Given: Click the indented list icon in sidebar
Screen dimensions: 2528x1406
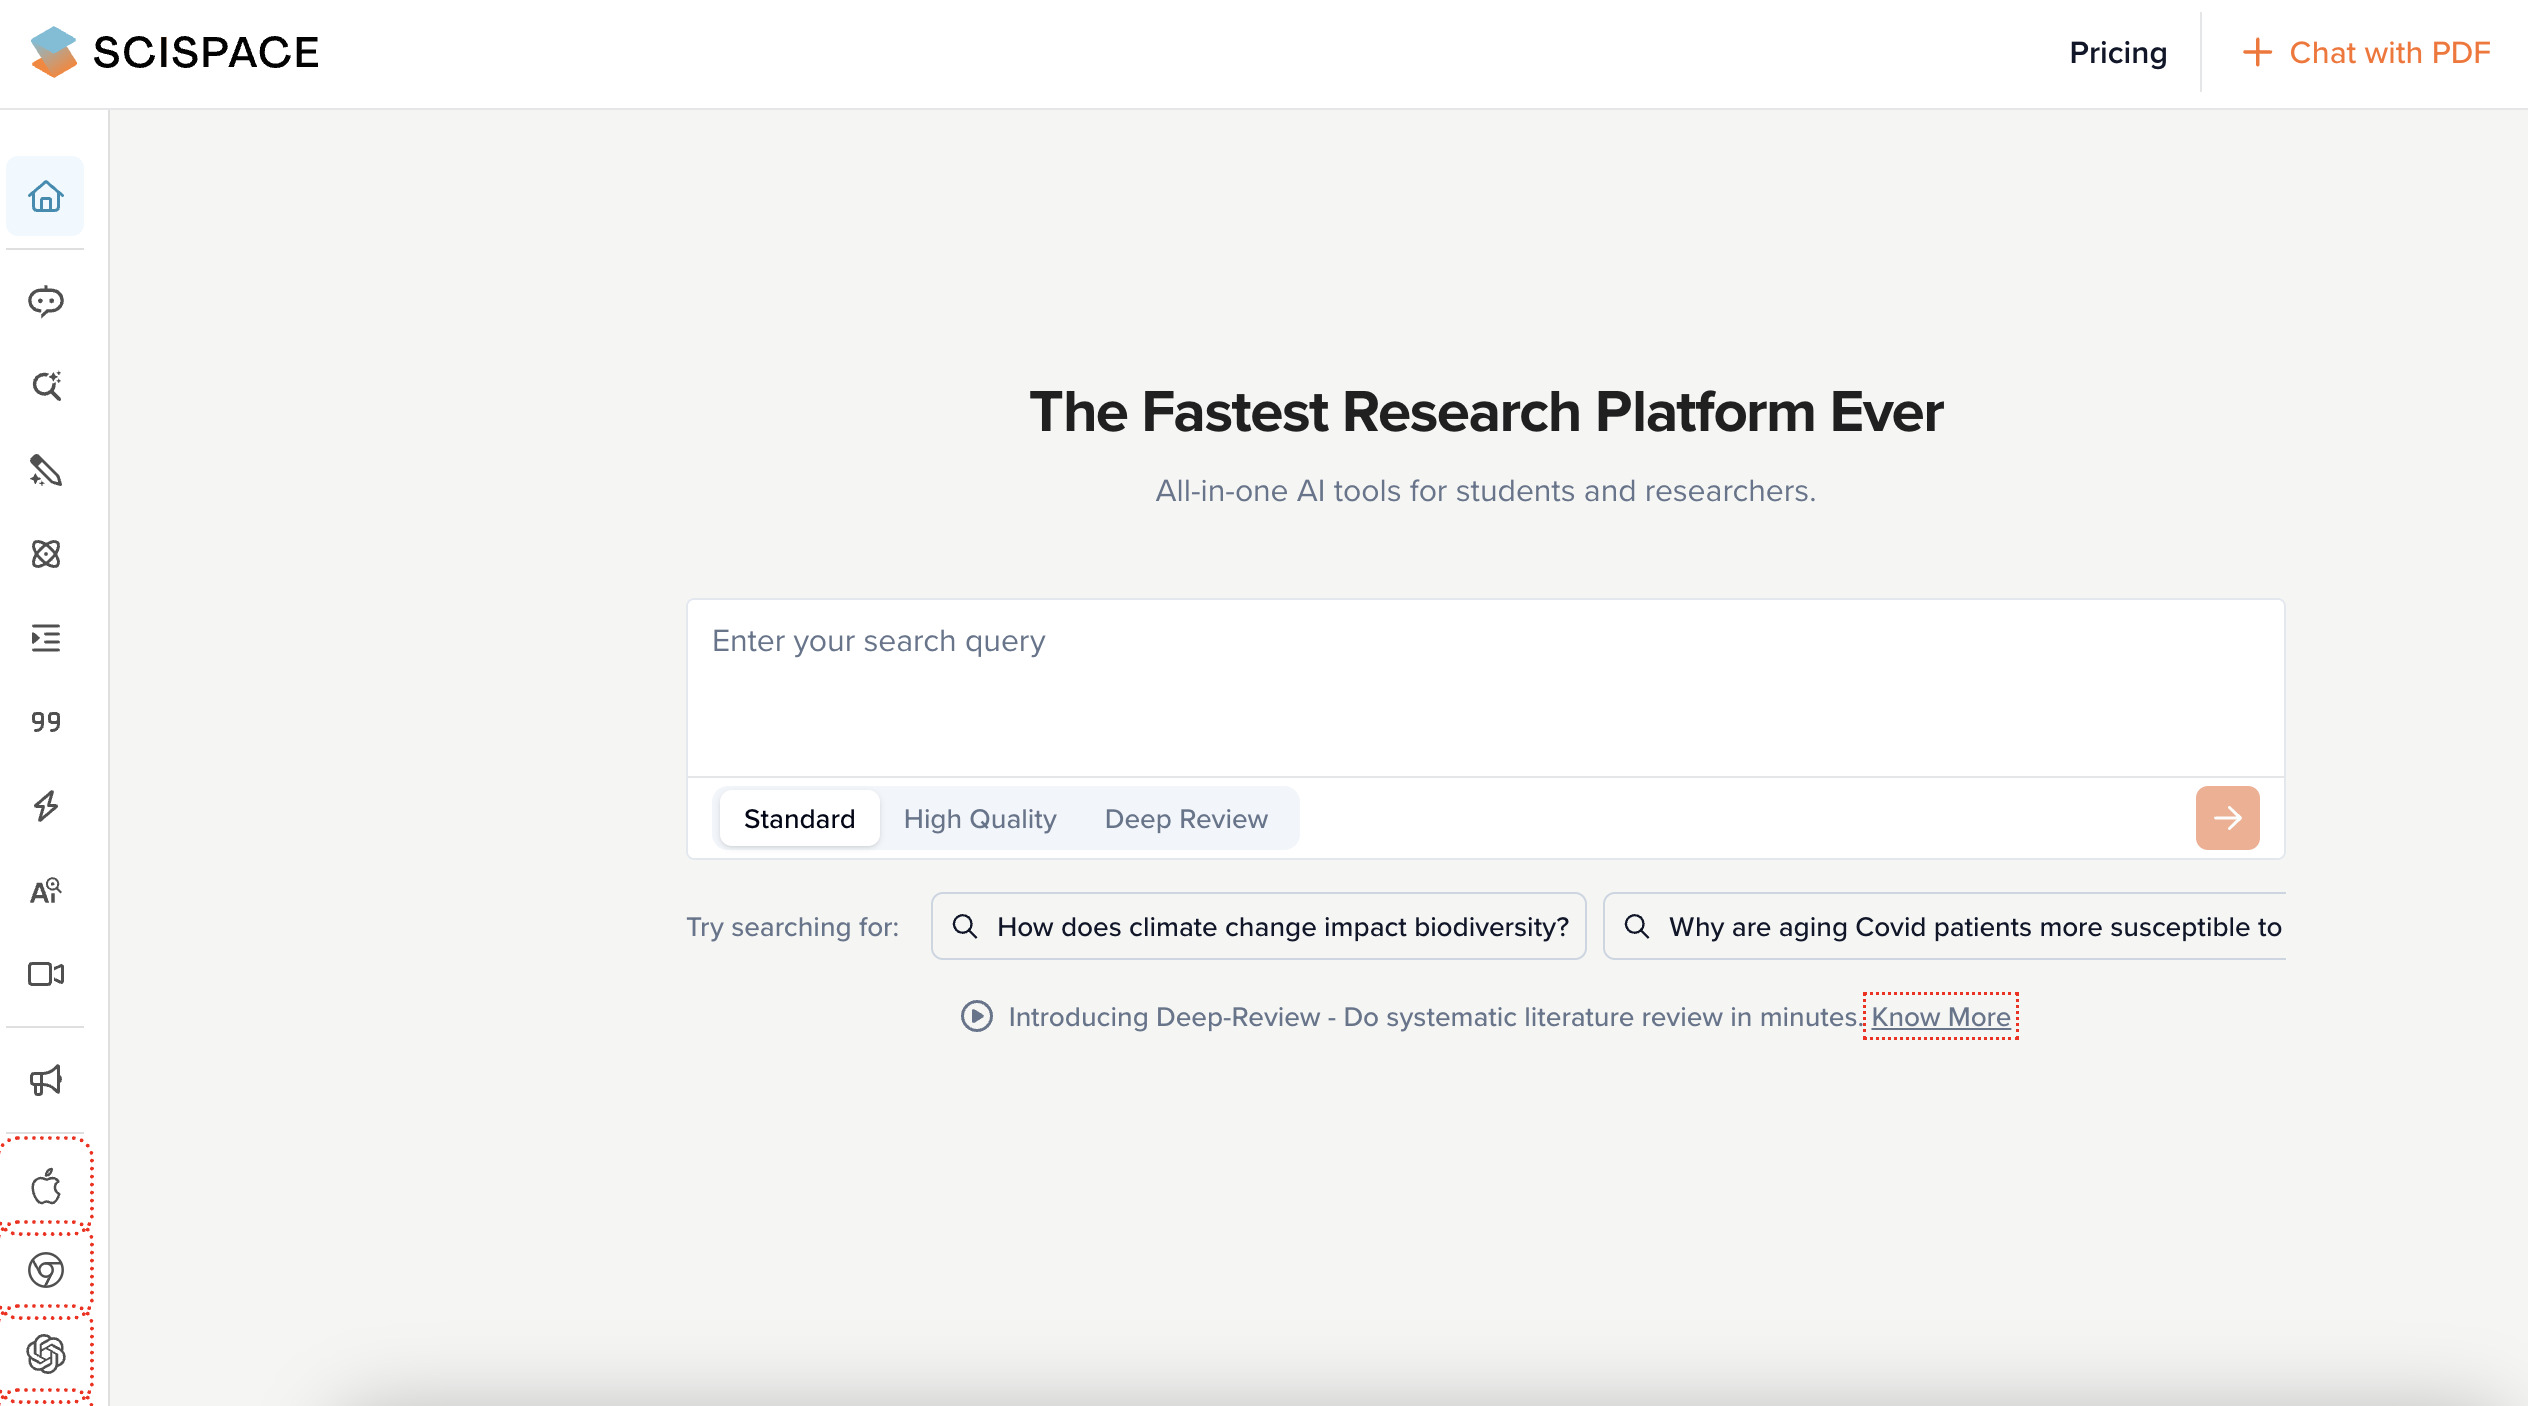Looking at the screenshot, I should (46, 638).
